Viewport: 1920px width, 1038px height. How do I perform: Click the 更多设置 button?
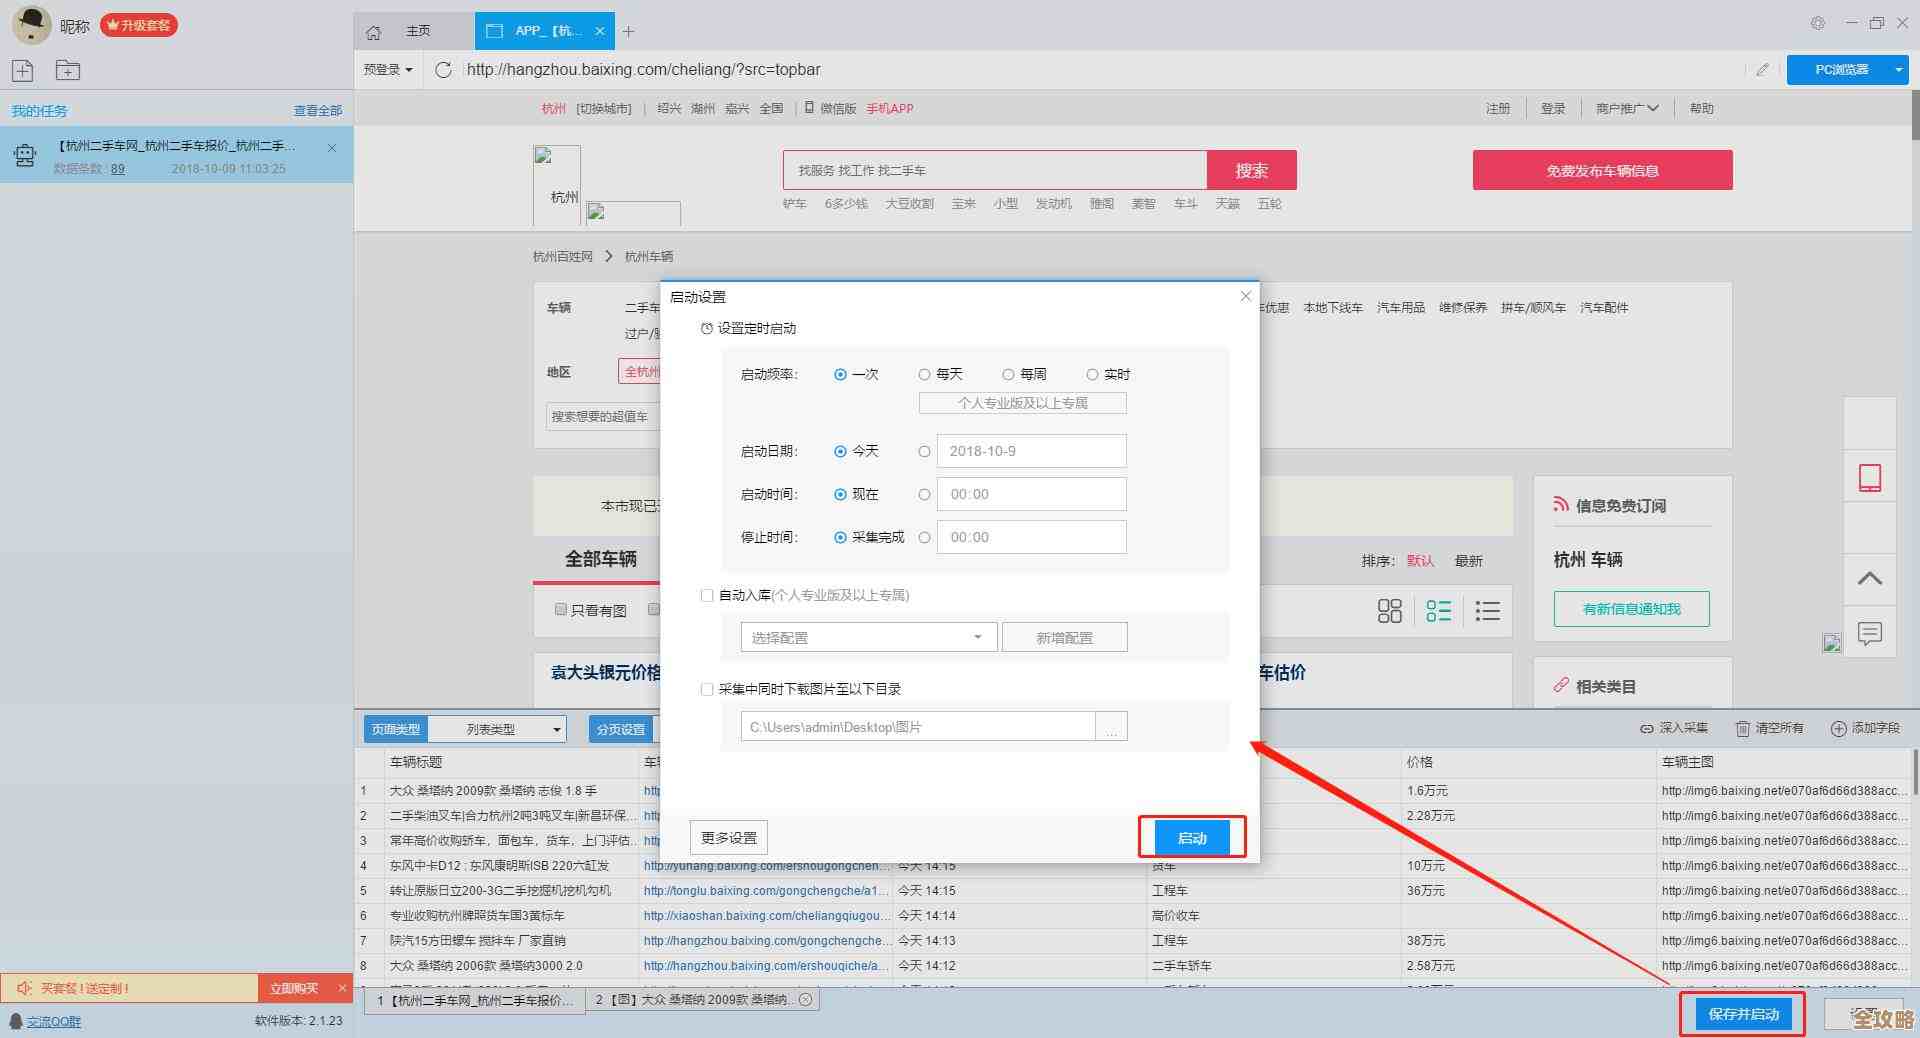[729, 838]
